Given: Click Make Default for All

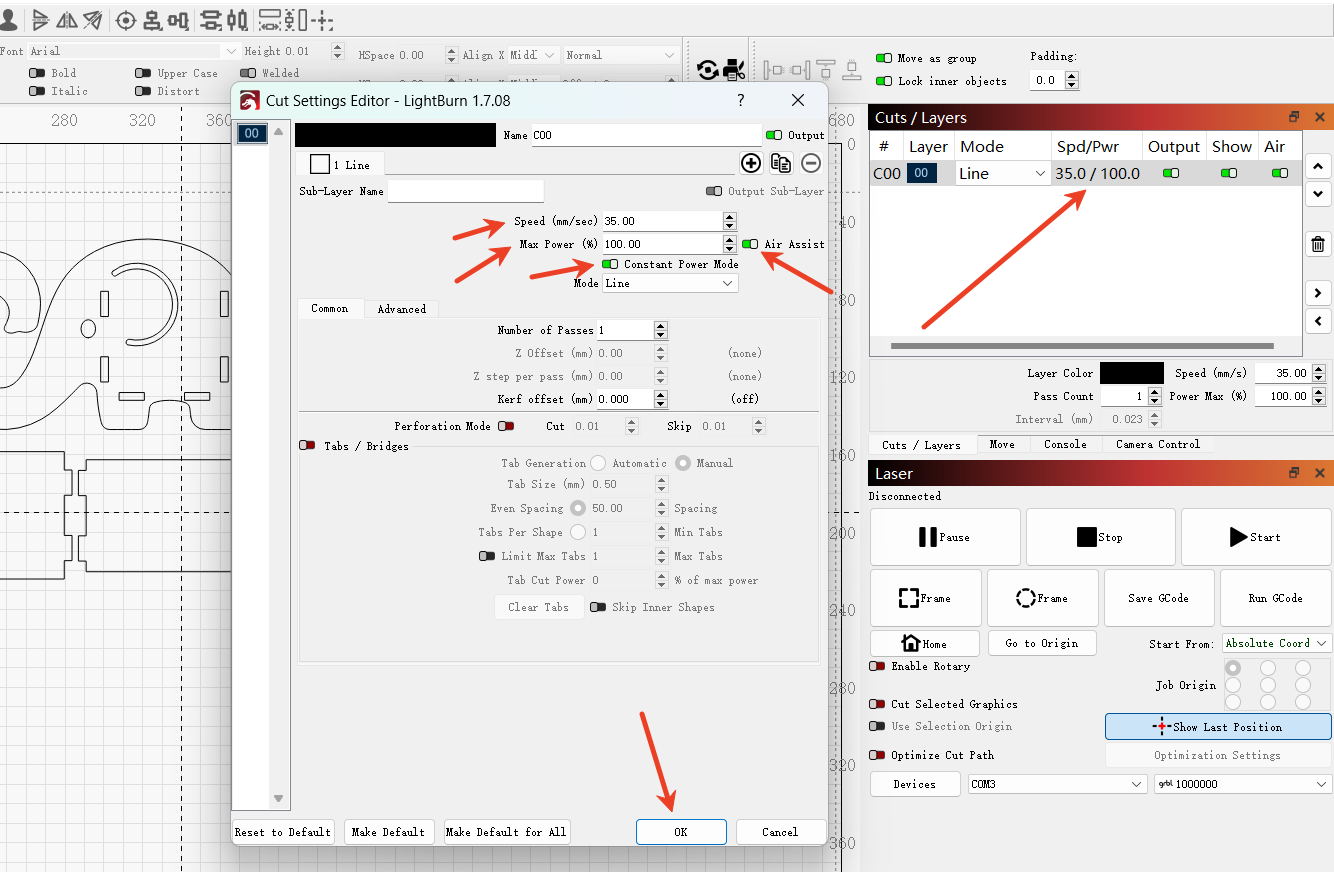Looking at the screenshot, I should 506,832.
